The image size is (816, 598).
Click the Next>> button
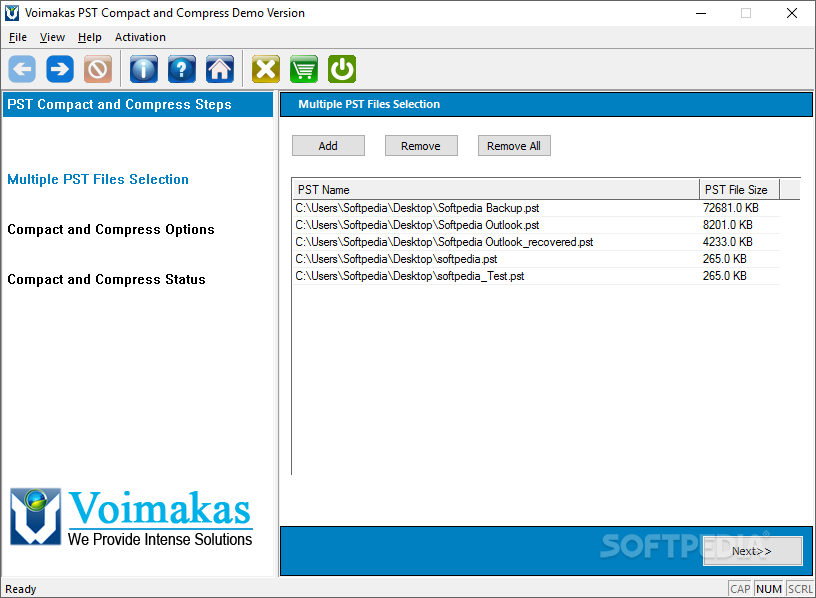pos(753,551)
